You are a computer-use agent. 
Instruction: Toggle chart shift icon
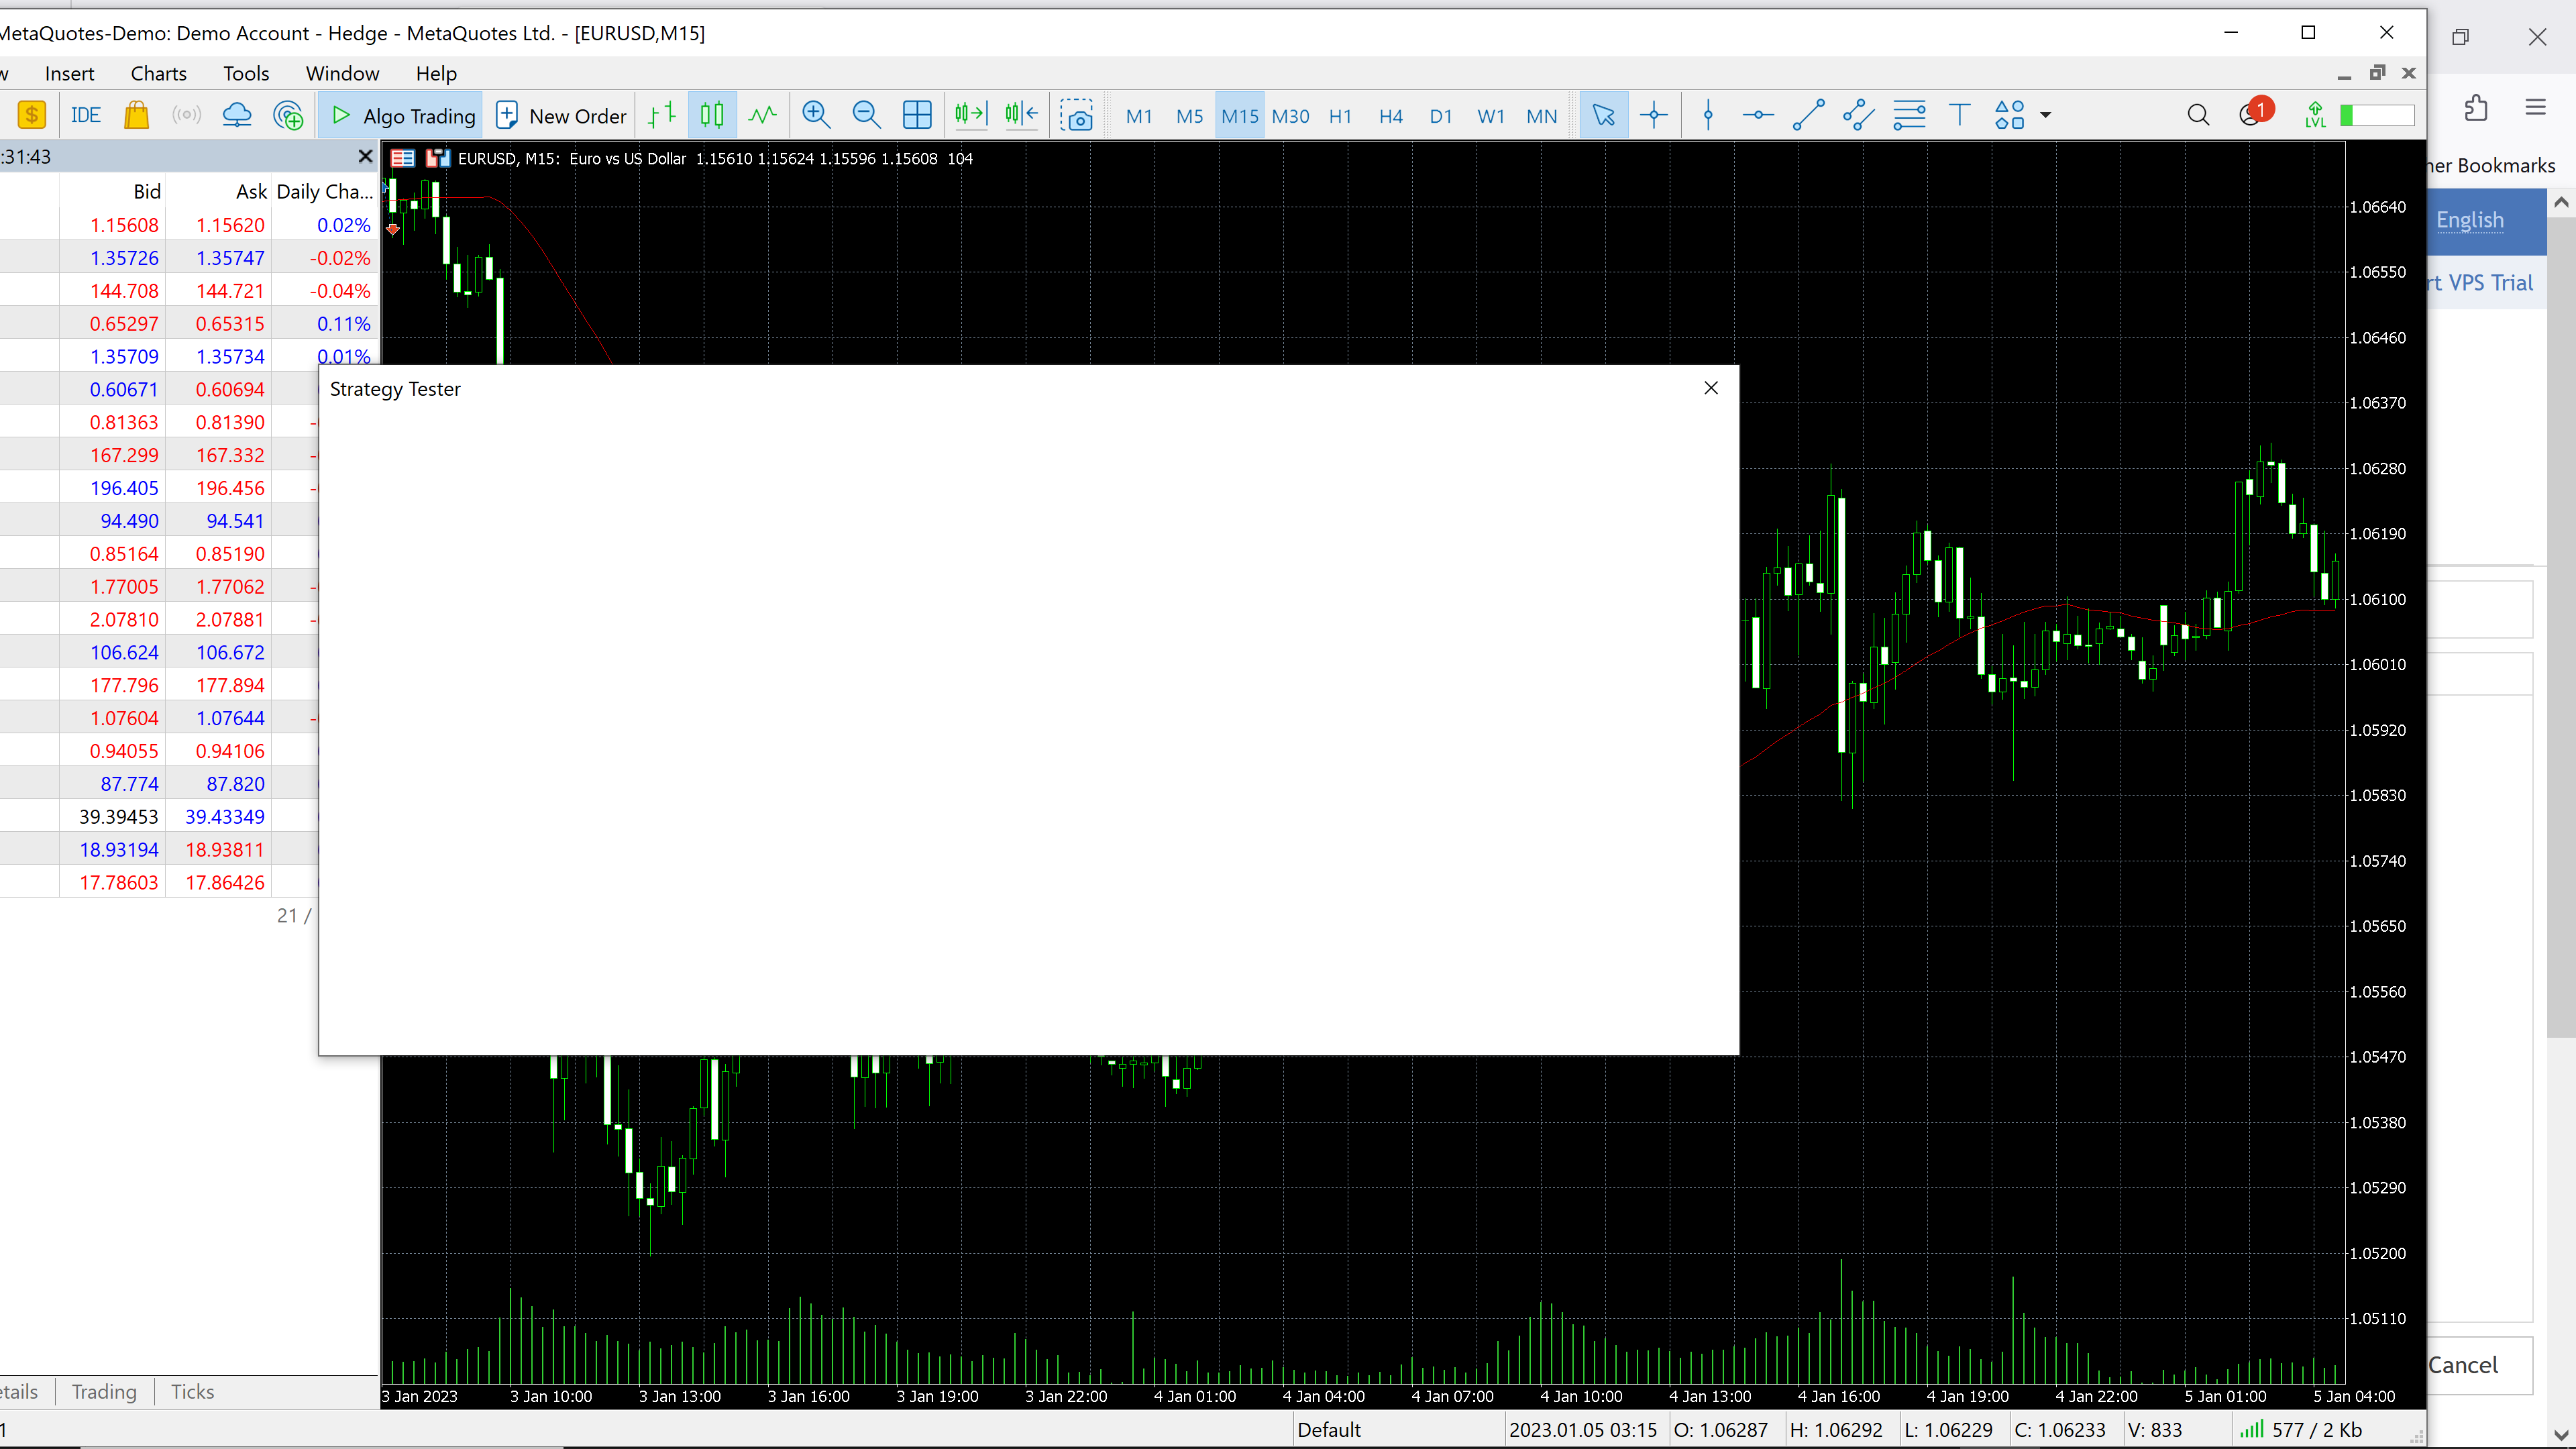1021,115
